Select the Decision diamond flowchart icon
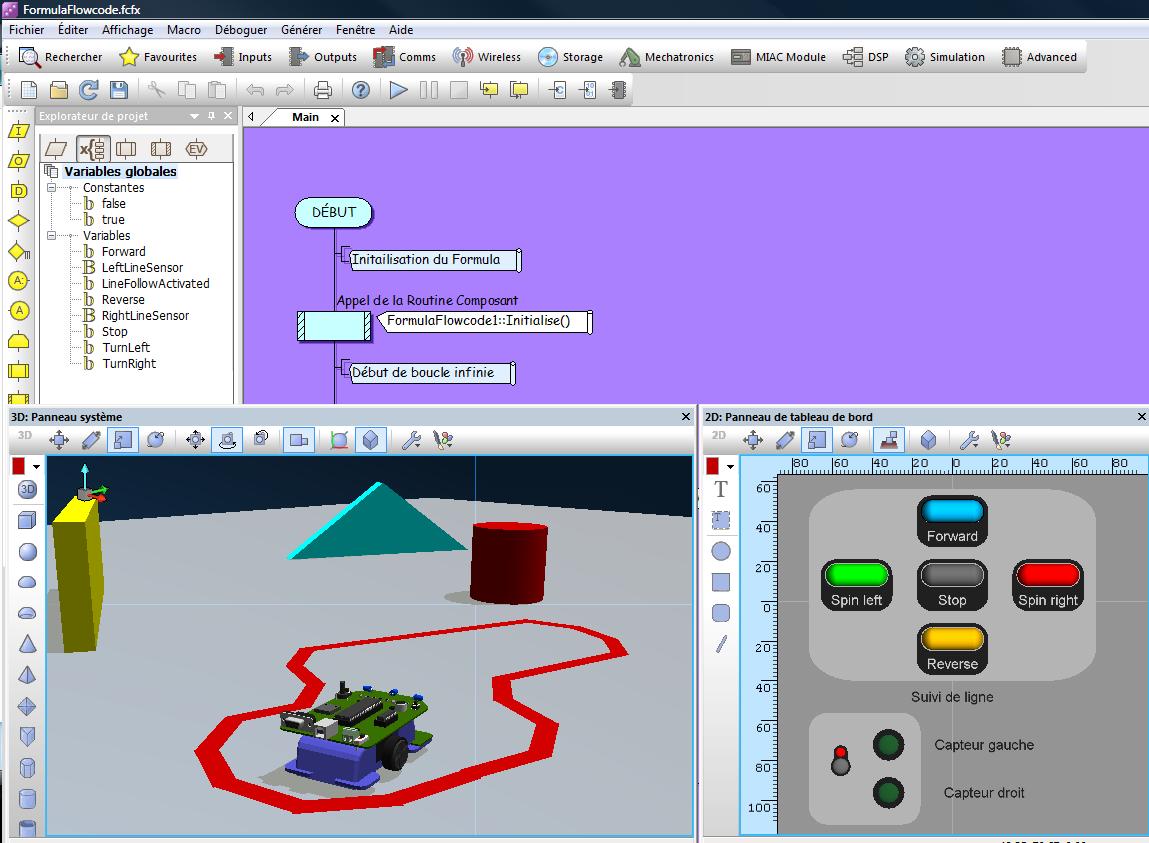This screenshot has height=843, width=1149. (18, 221)
